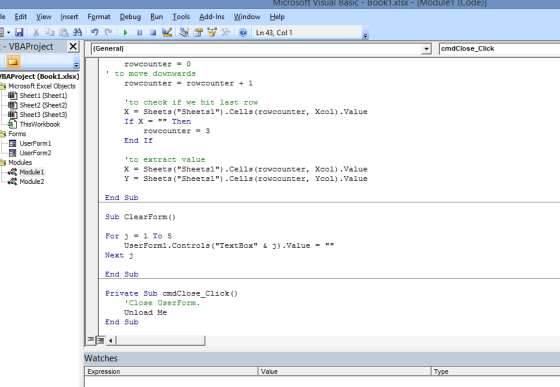Toggle Design Mode icon
560x387 pixels.
pyautogui.click(x=167, y=32)
